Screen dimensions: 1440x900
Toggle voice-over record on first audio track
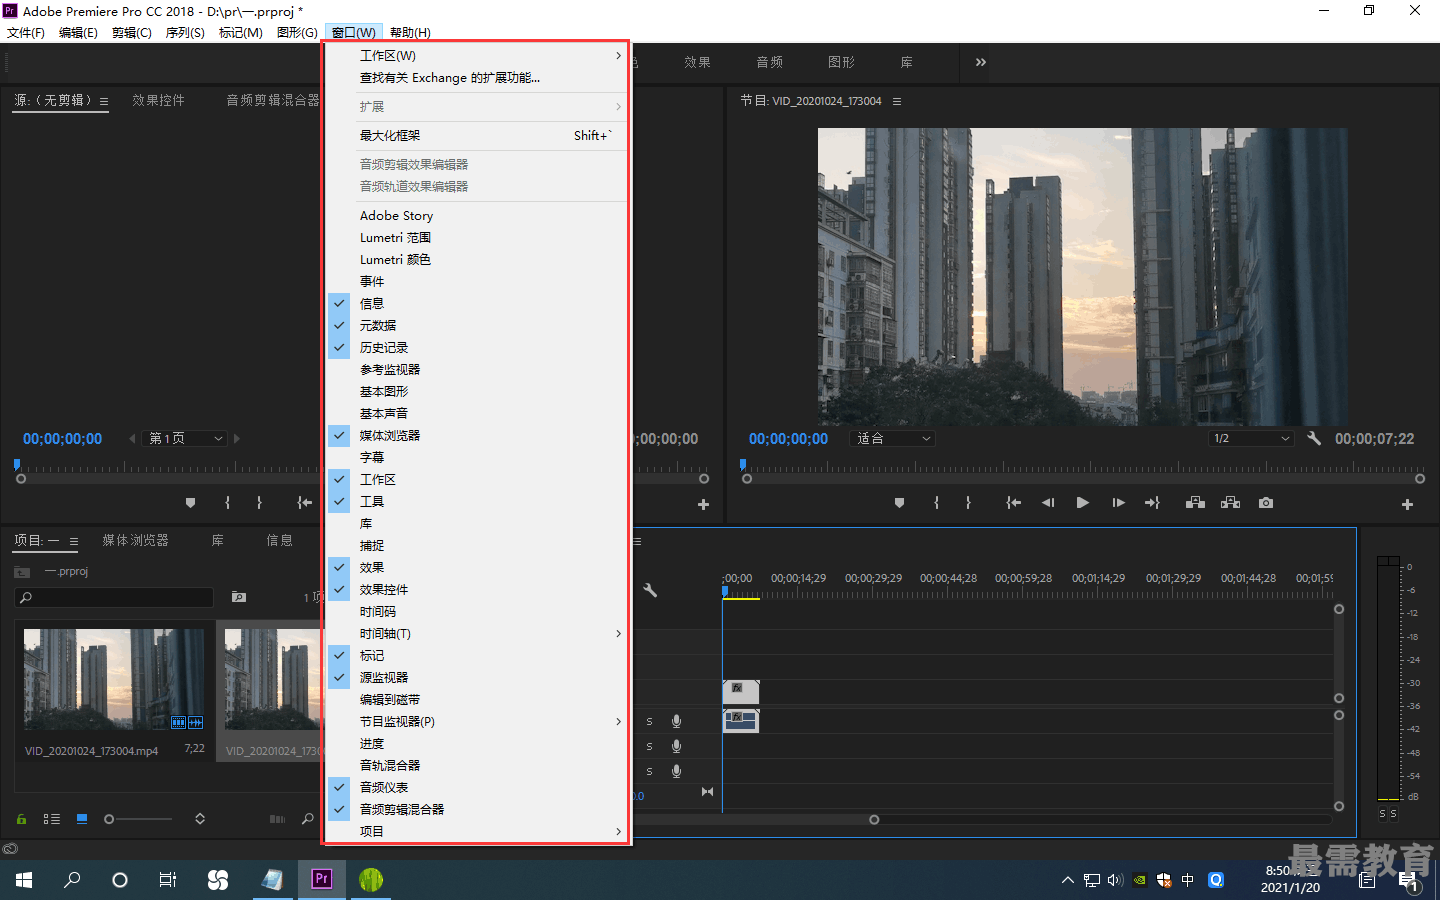click(677, 721)
